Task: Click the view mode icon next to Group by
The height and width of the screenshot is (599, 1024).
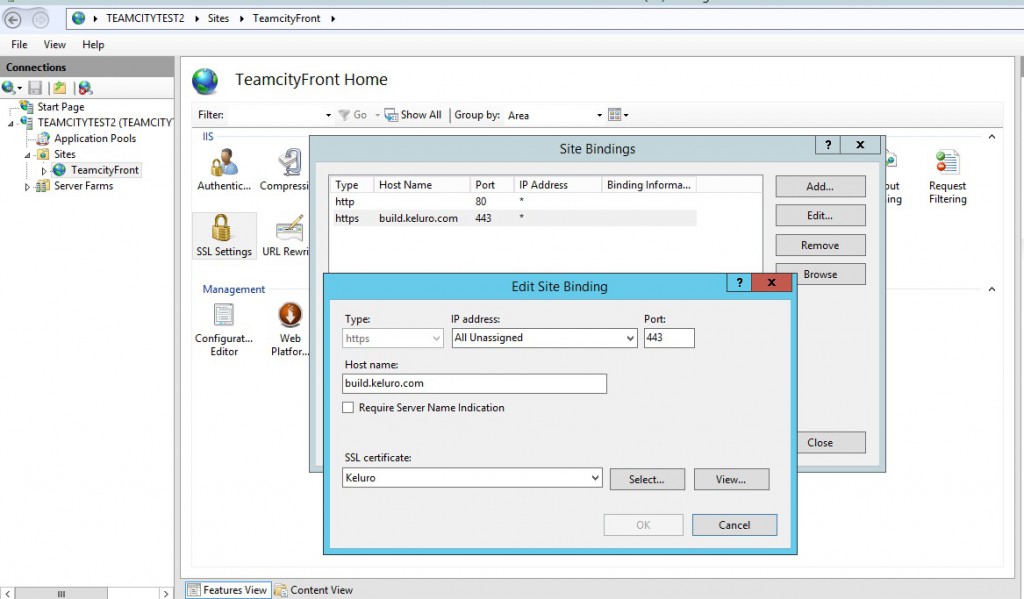Action: tap(617, 115)
